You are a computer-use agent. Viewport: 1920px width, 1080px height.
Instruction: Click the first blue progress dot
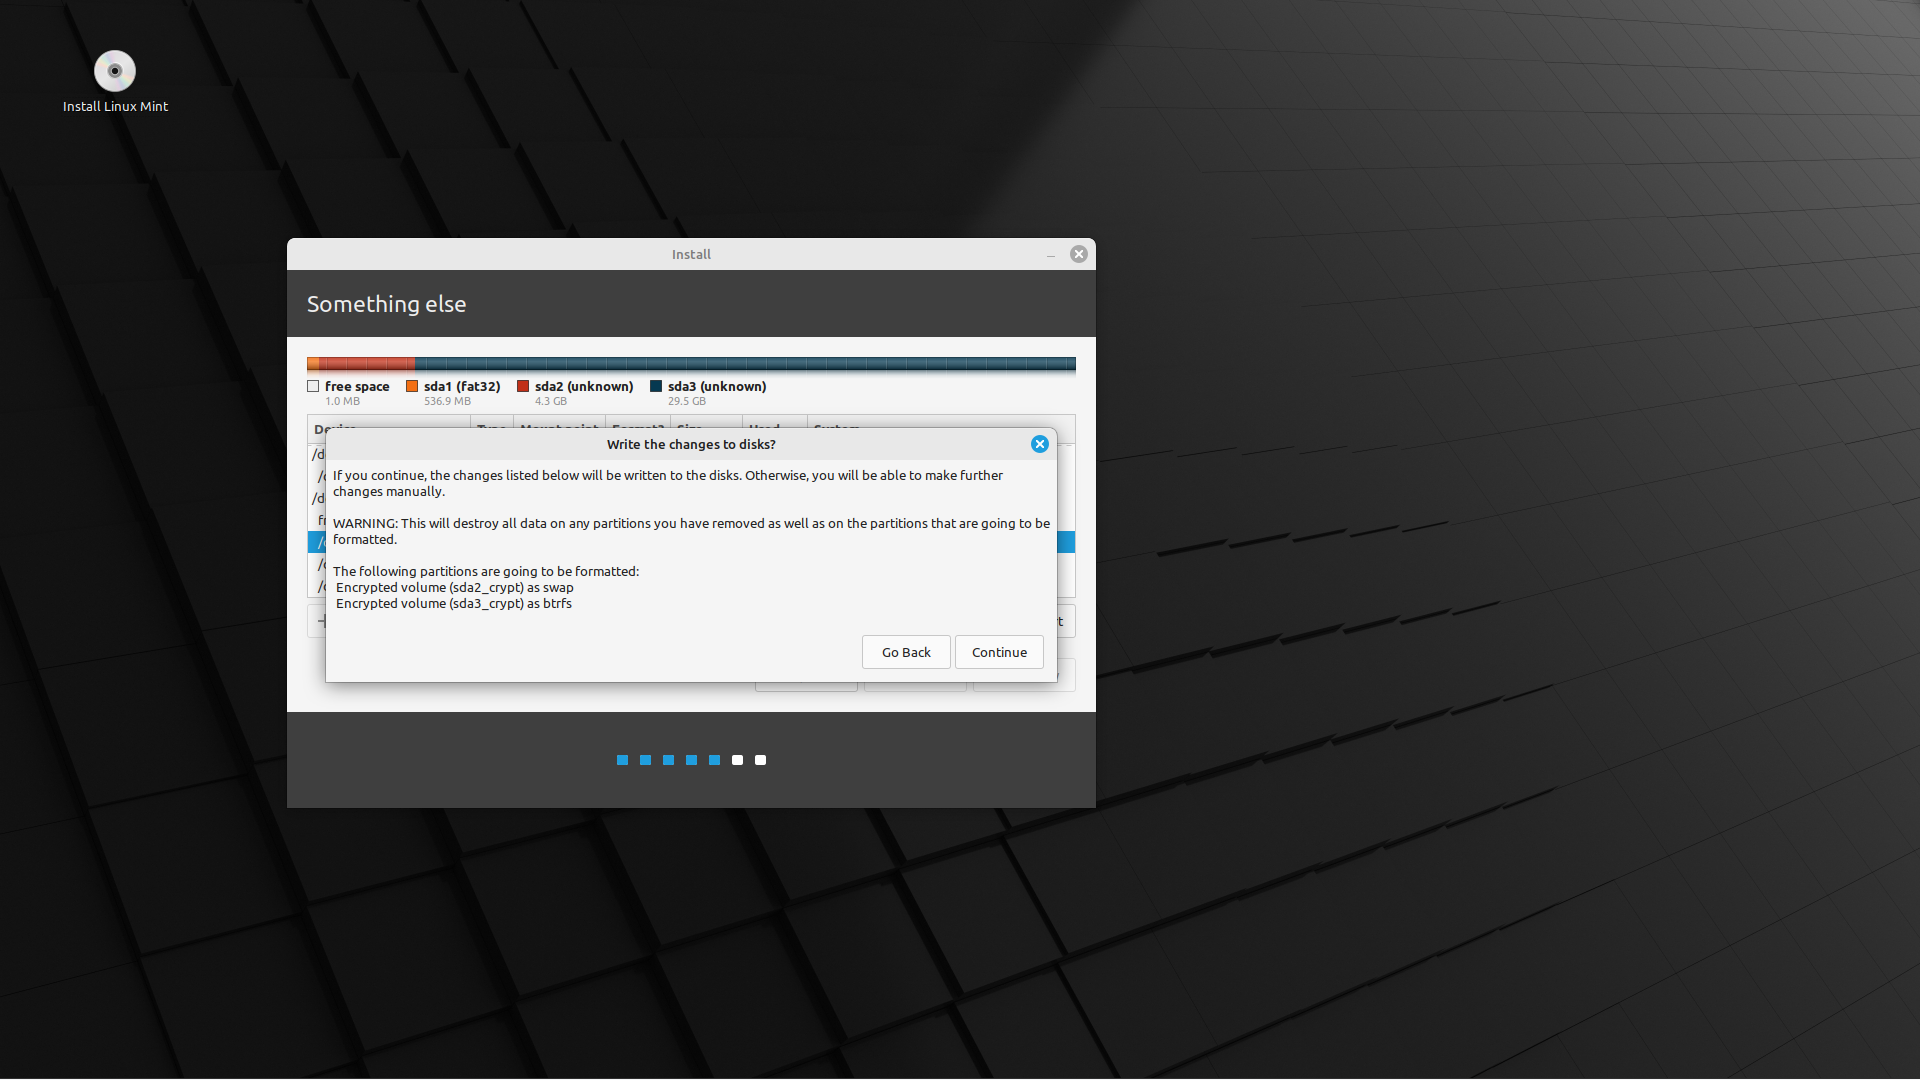[622, 760]
